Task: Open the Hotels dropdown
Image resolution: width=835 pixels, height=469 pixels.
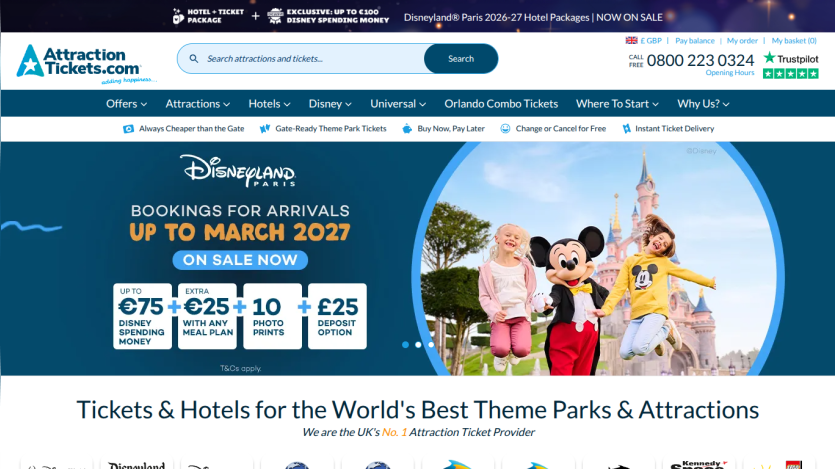Action: click(x=269, y=104)
